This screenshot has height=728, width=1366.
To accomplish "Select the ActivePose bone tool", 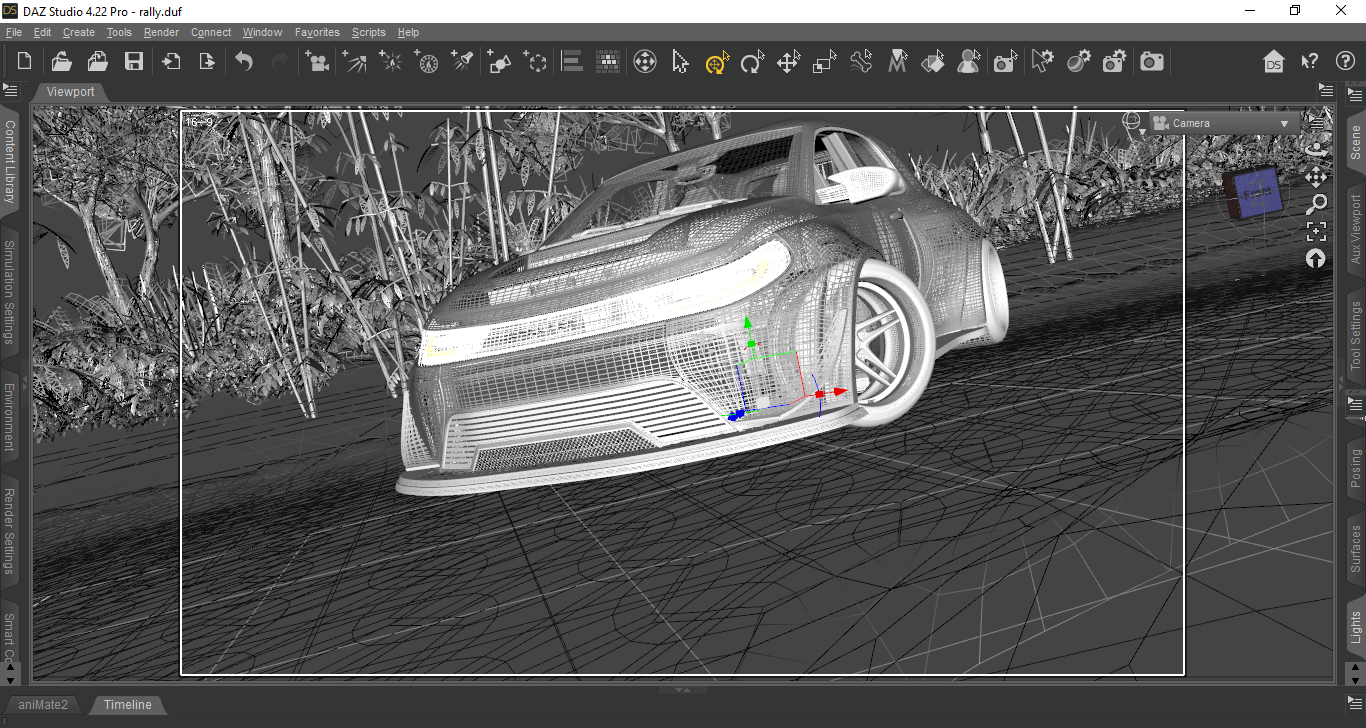I will [x=861, y=63].
